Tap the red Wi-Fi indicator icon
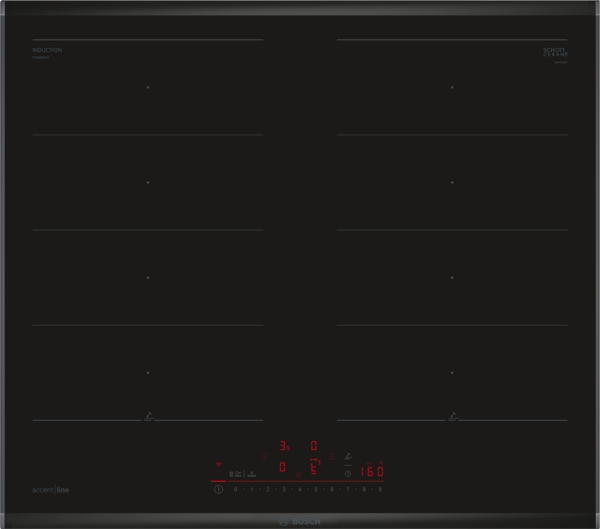This screenshot has height=529, width=600. point(218,464)
